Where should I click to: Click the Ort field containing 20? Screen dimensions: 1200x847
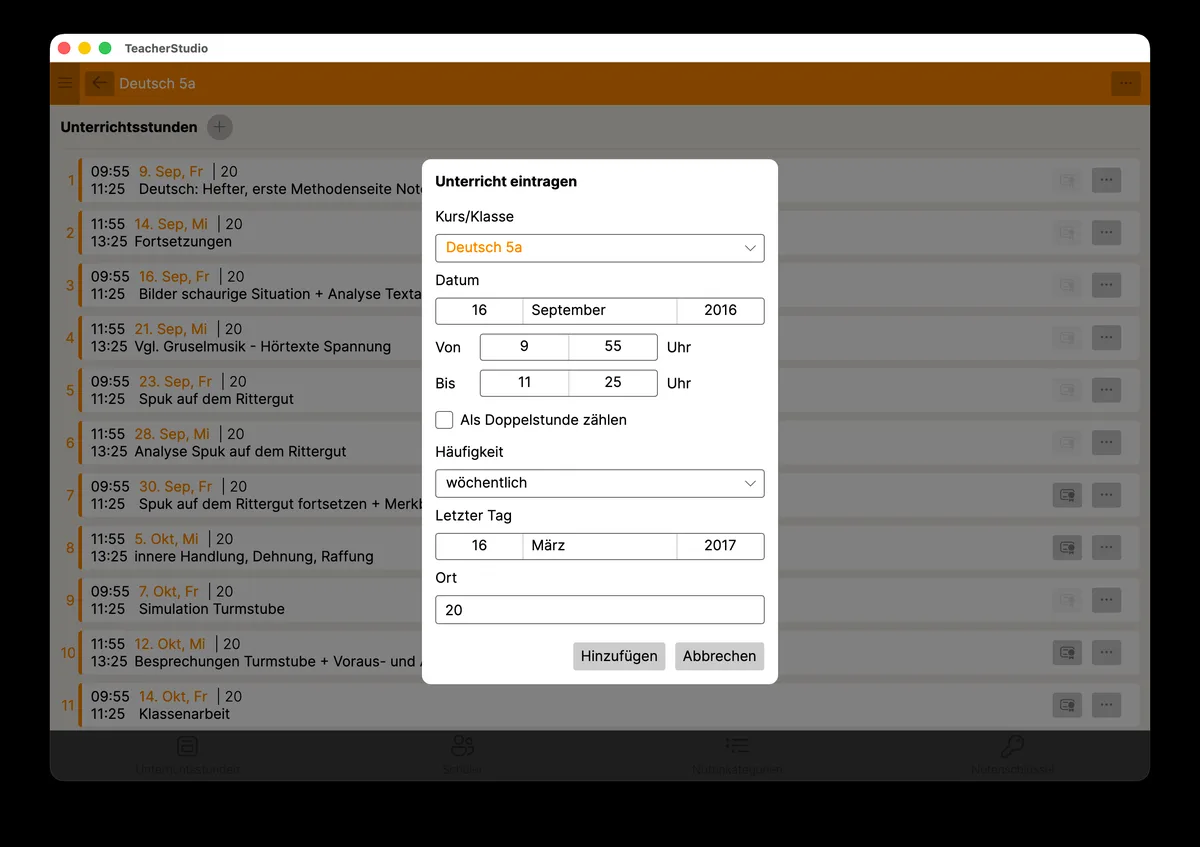tap(600, 610)
